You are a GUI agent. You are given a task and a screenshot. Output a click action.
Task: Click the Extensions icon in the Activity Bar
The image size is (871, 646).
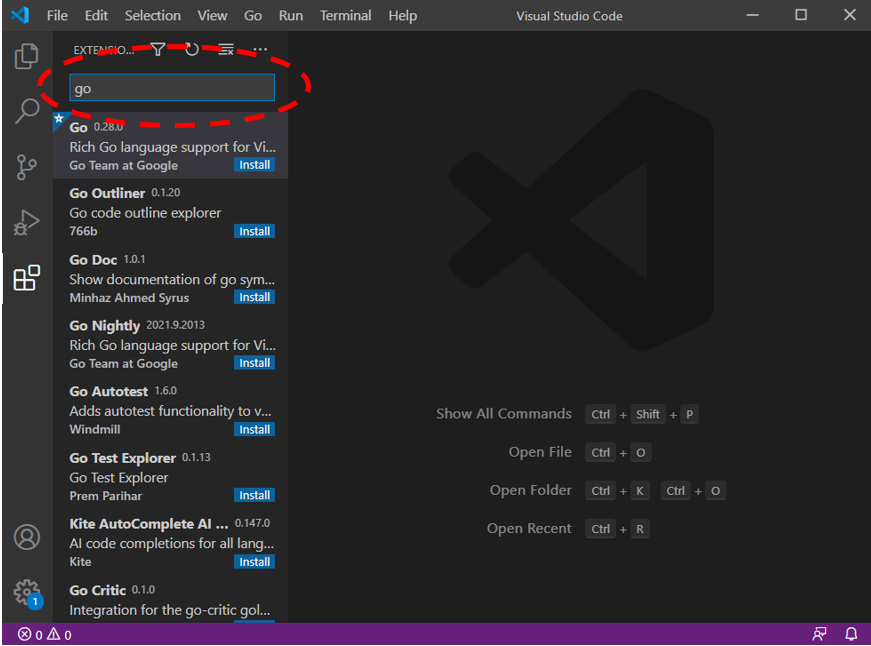pyautogui.click(x=26, y=278)
